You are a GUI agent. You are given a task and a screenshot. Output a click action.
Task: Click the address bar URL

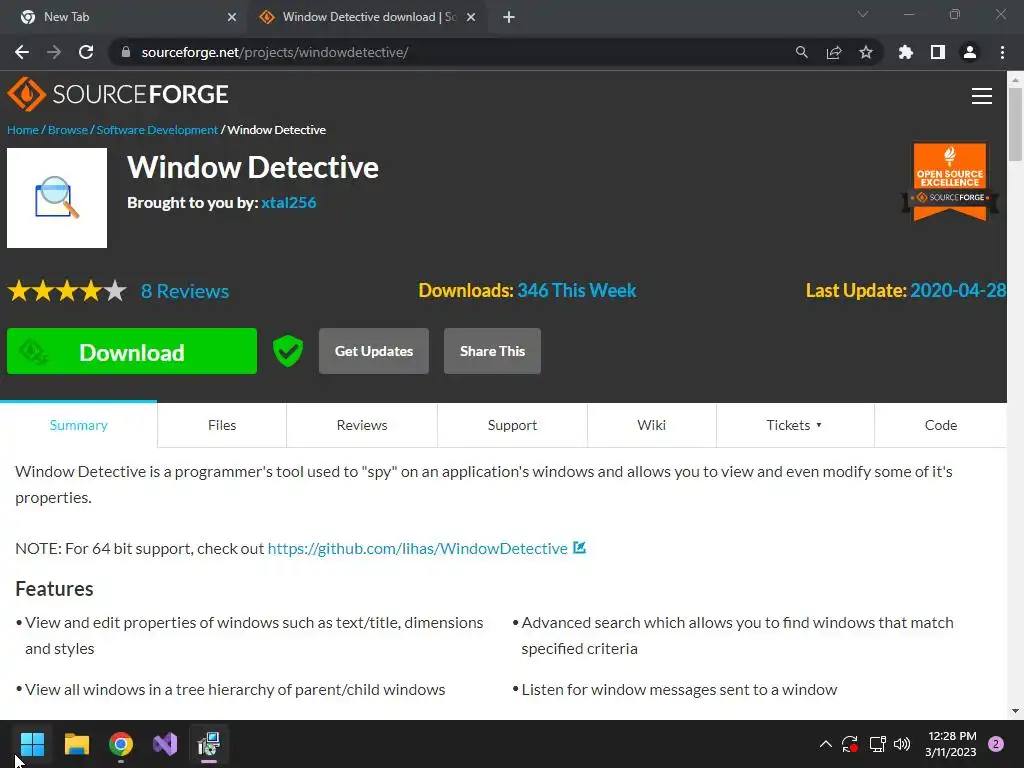click(275, 52)
